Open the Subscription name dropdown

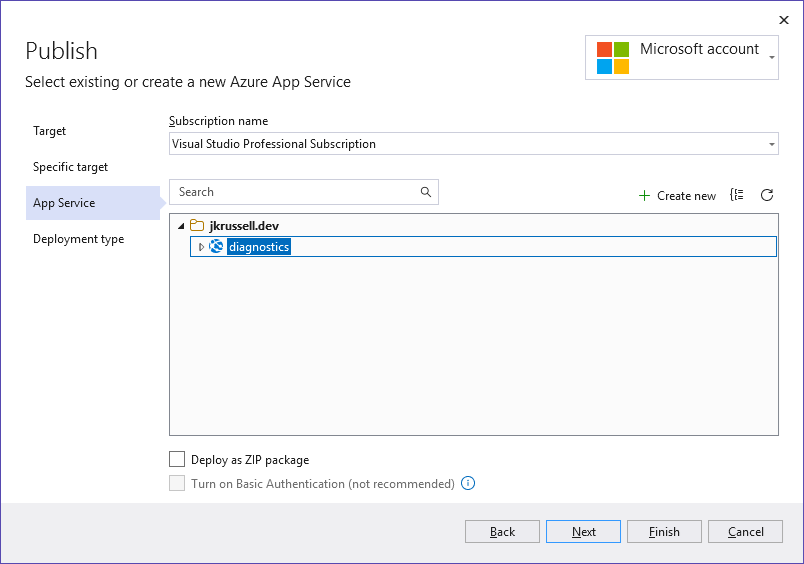(x=772, y=144)
